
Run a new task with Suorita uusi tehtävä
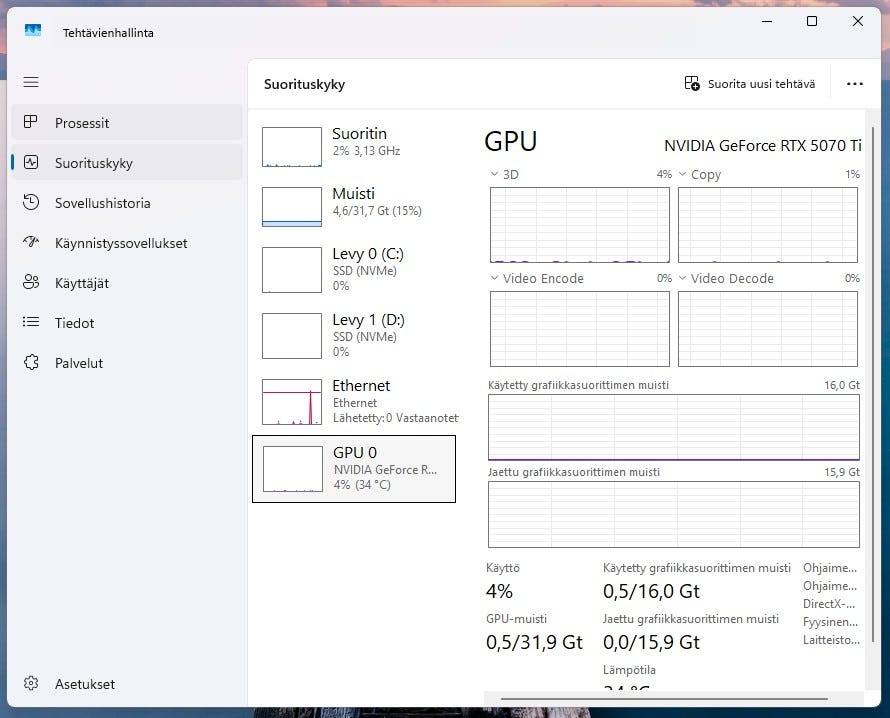[750, 84]
